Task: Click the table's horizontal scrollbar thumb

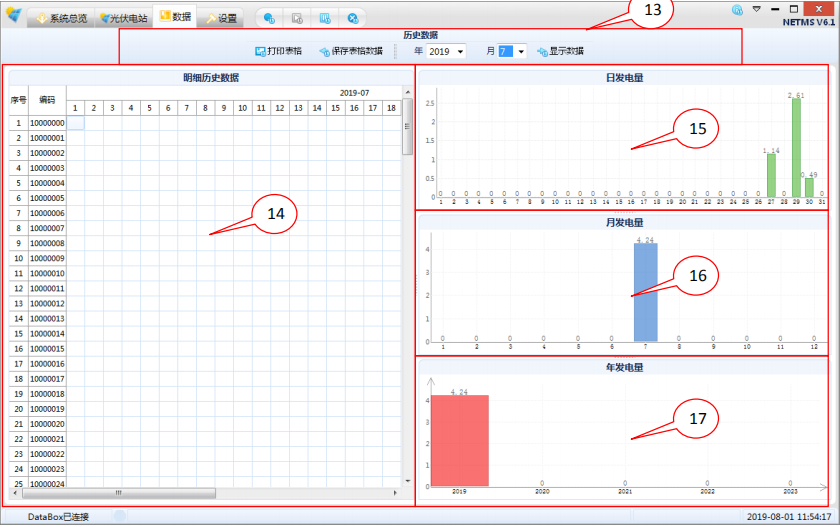Action: coord(118,493)
